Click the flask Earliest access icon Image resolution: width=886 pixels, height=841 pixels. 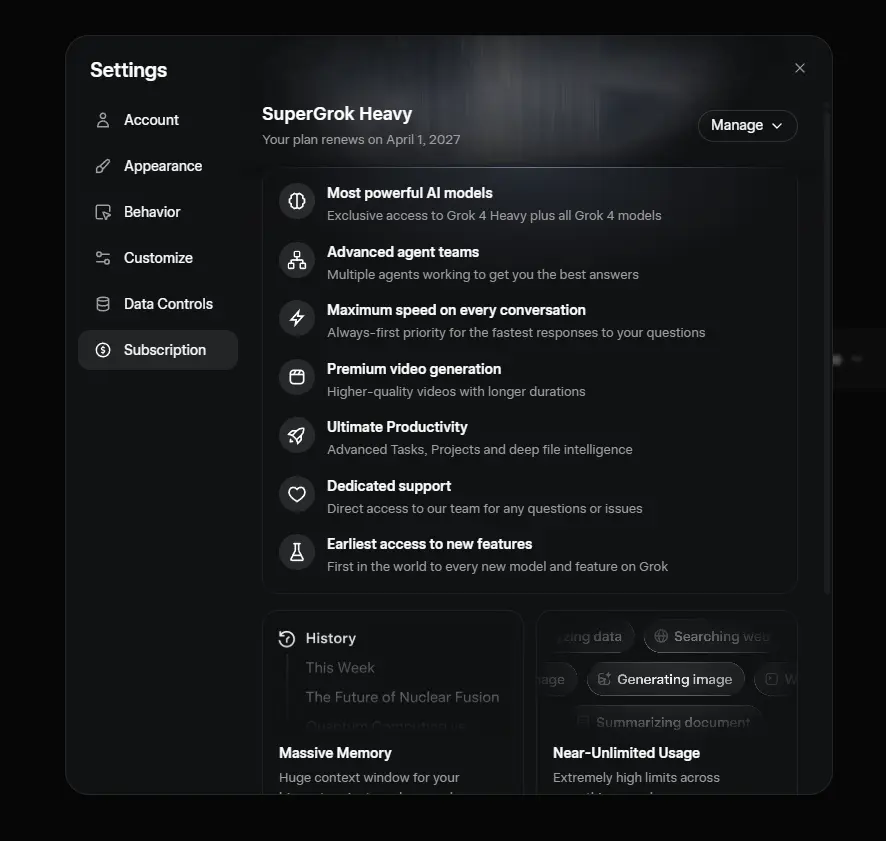[x=297, y=552]
